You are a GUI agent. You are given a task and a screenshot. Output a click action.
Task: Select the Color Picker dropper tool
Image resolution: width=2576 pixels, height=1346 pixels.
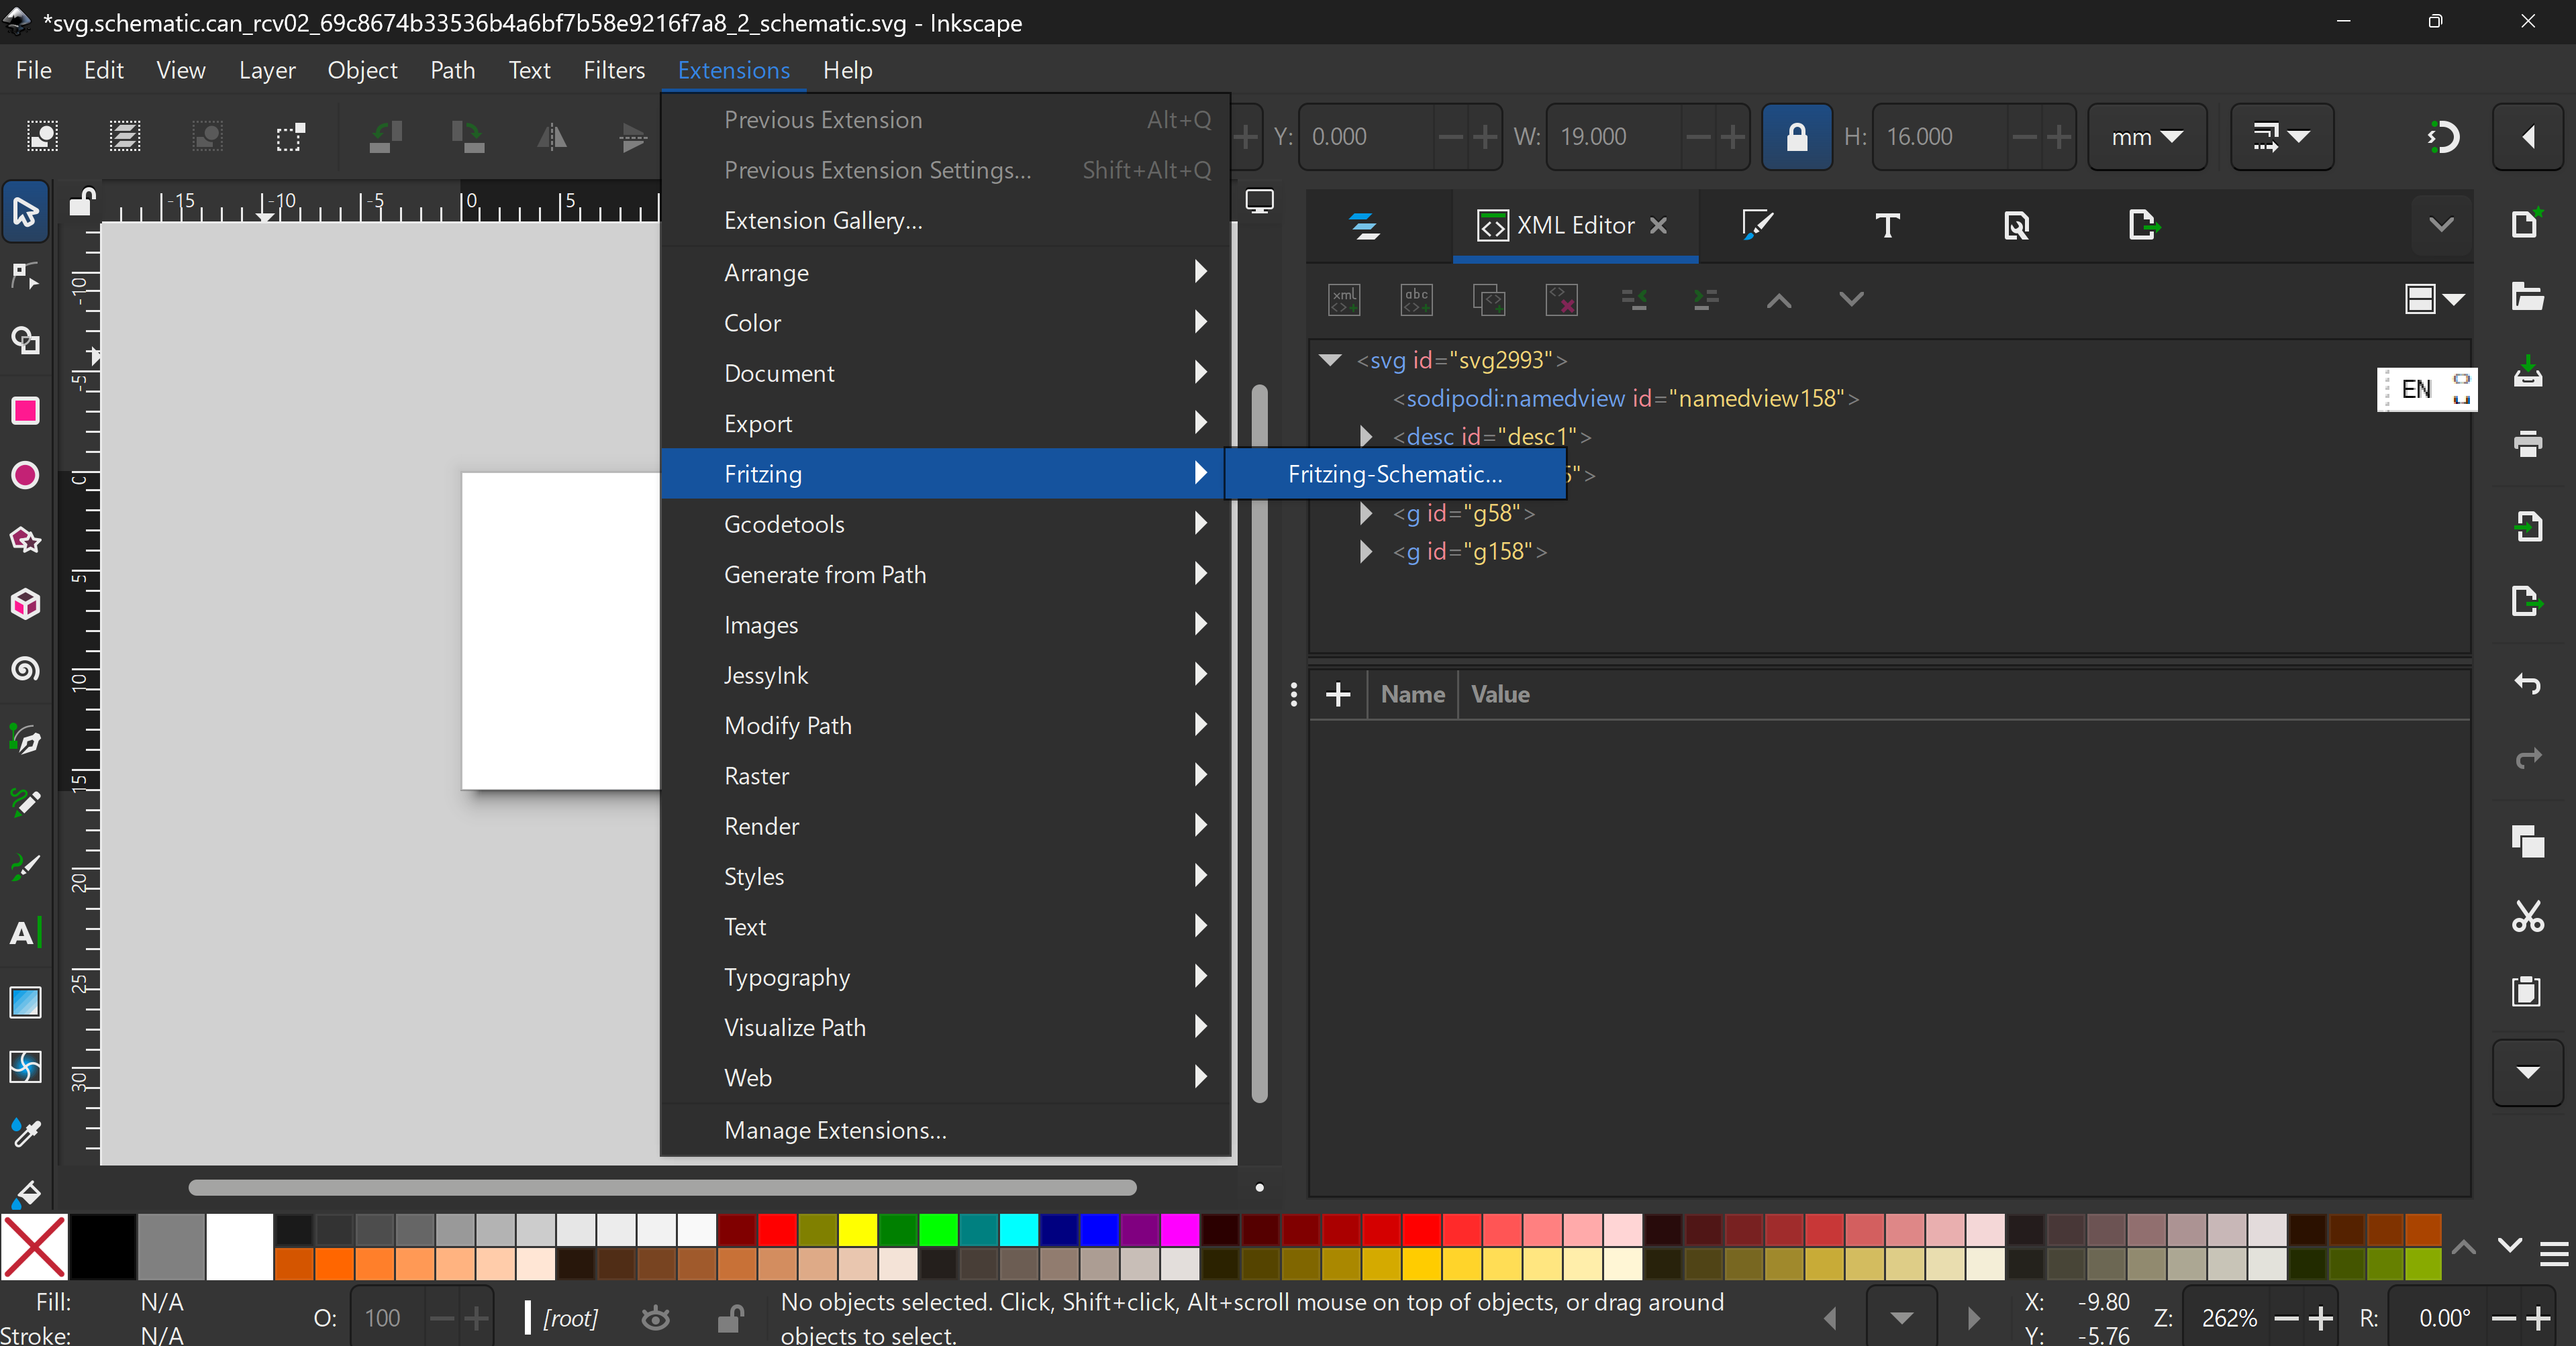click(x=25, y=1131)
